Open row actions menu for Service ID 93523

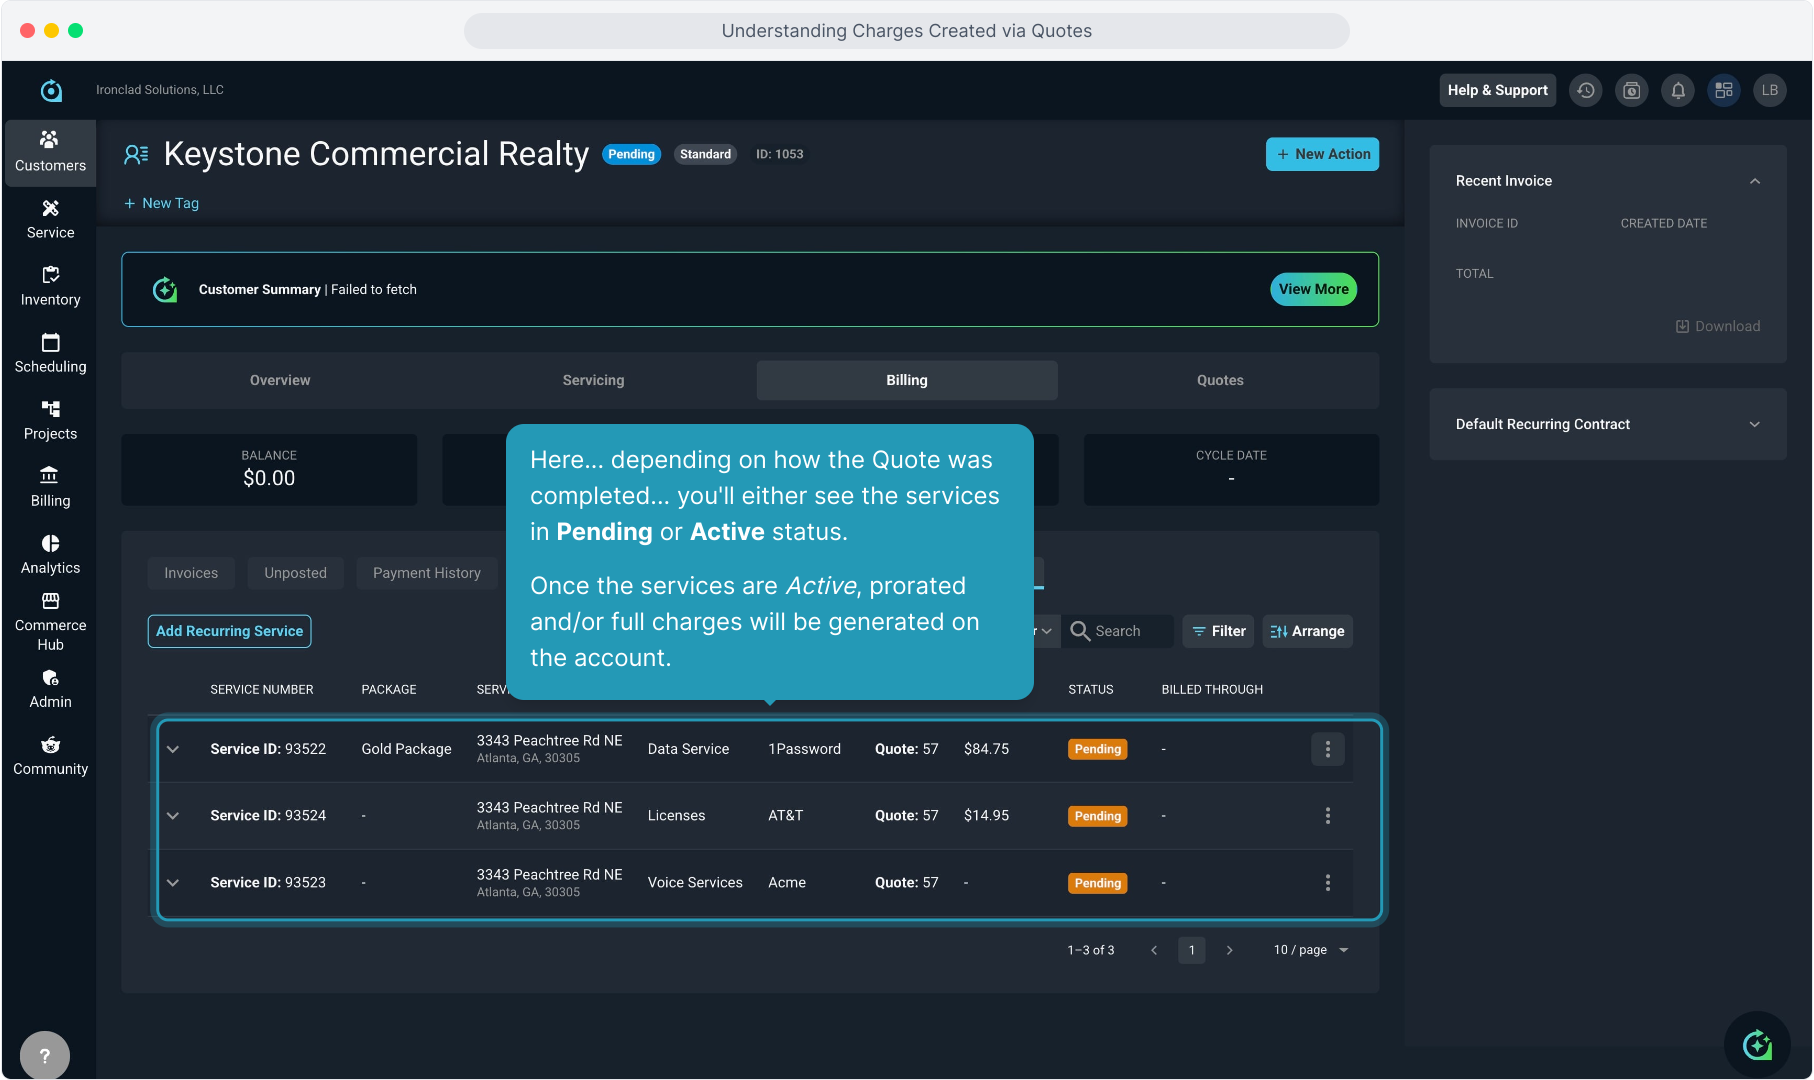point(1328,883)
